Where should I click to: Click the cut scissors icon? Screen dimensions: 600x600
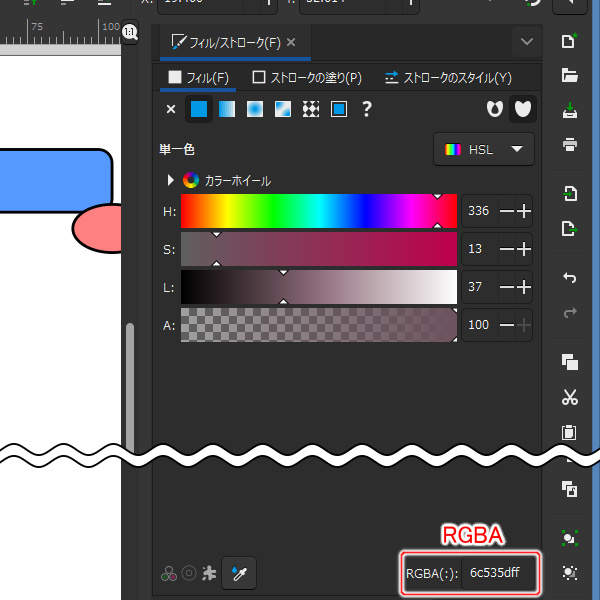pos(570,398)
